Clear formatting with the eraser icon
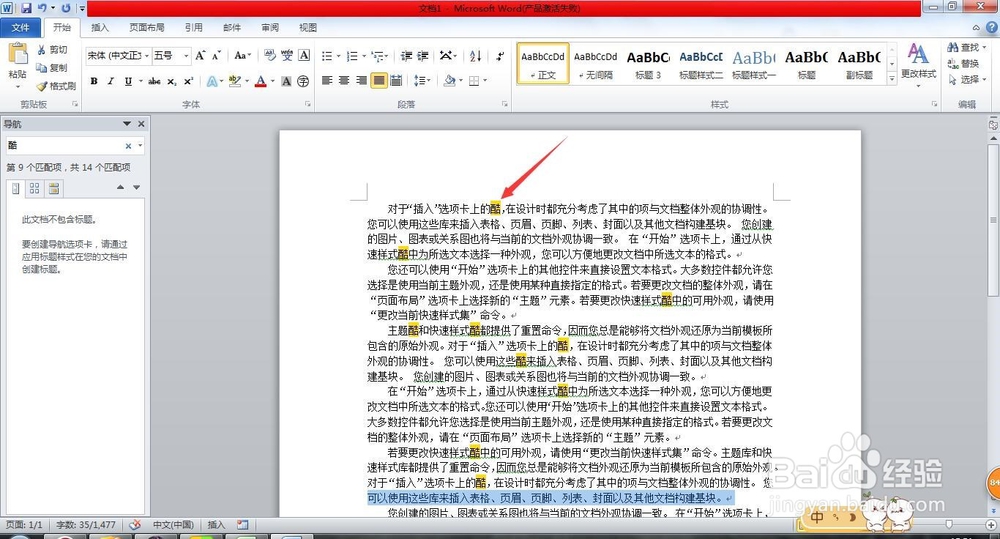1000x539 pixels. point(270,55)
